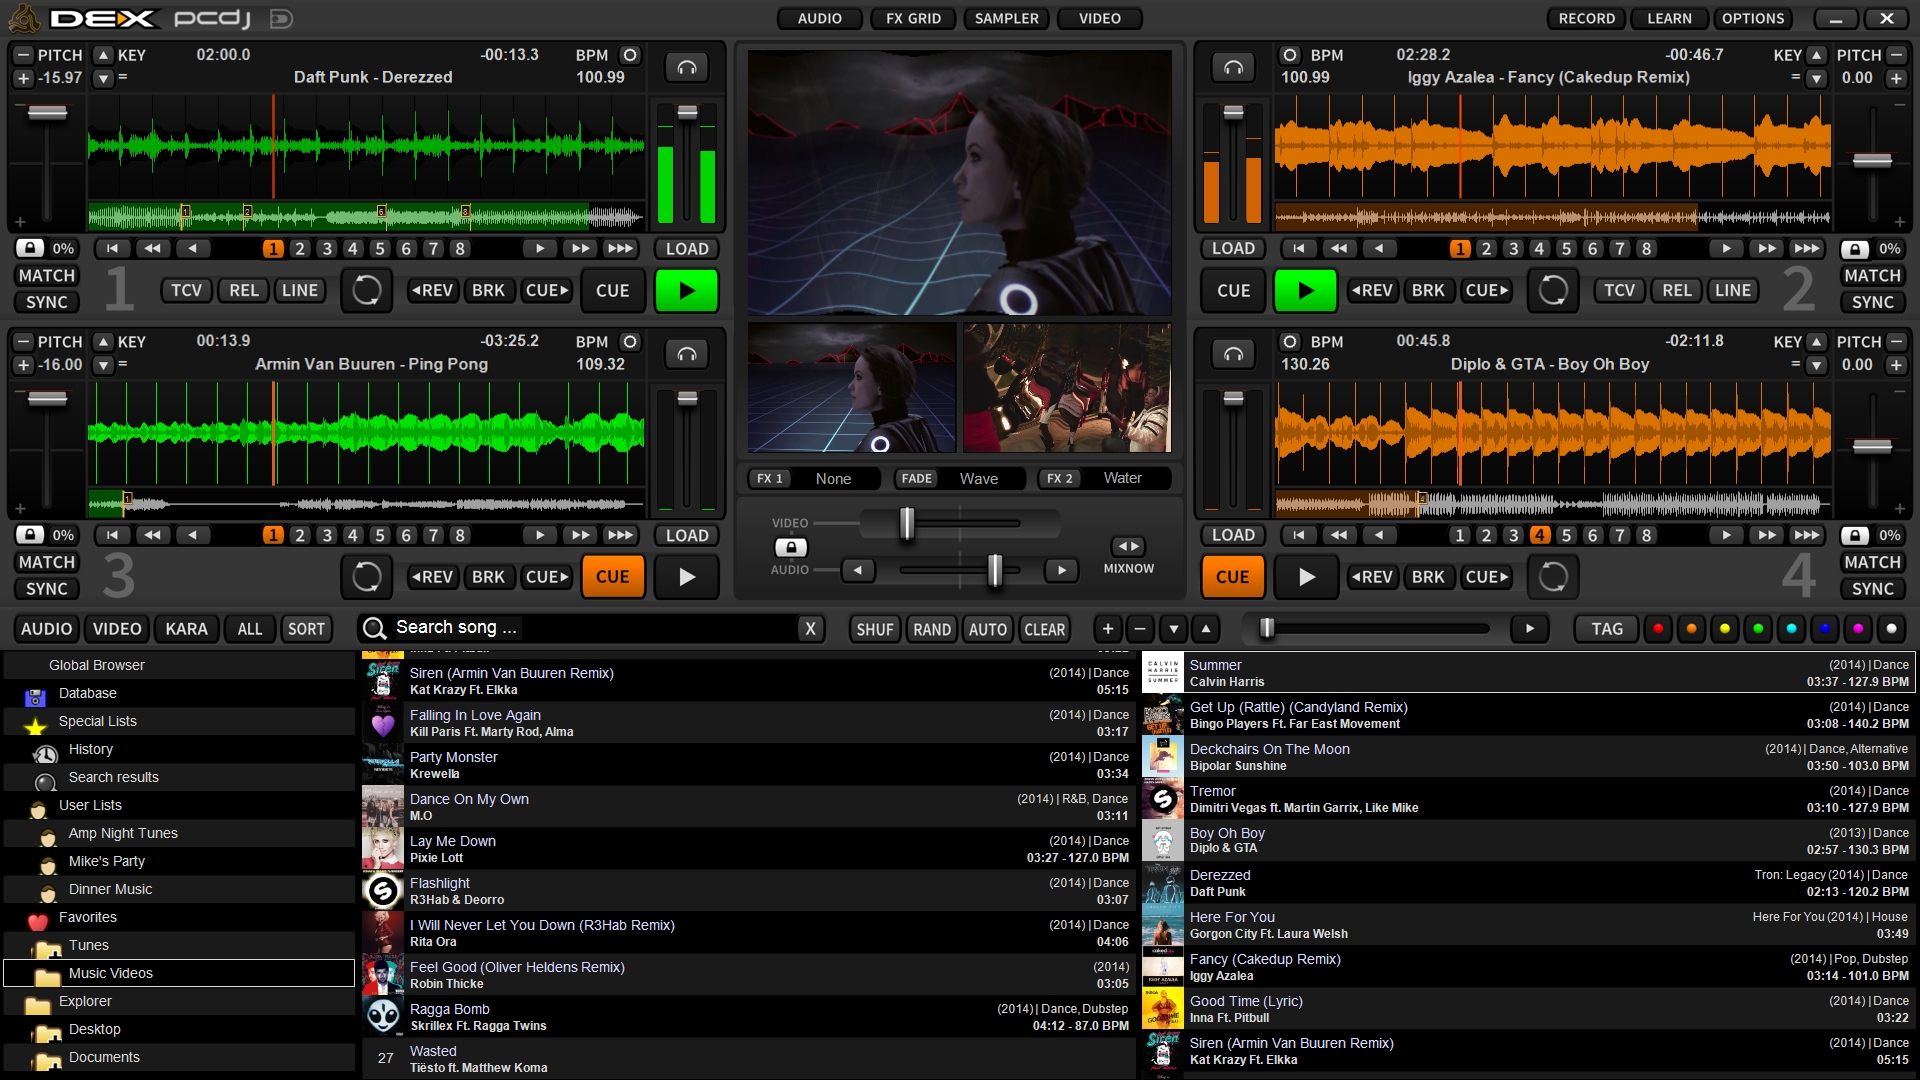Viewport: 1920px width, 1080px height.
Task: Toggle the RAND random playback button
Action: click(931, 628)
